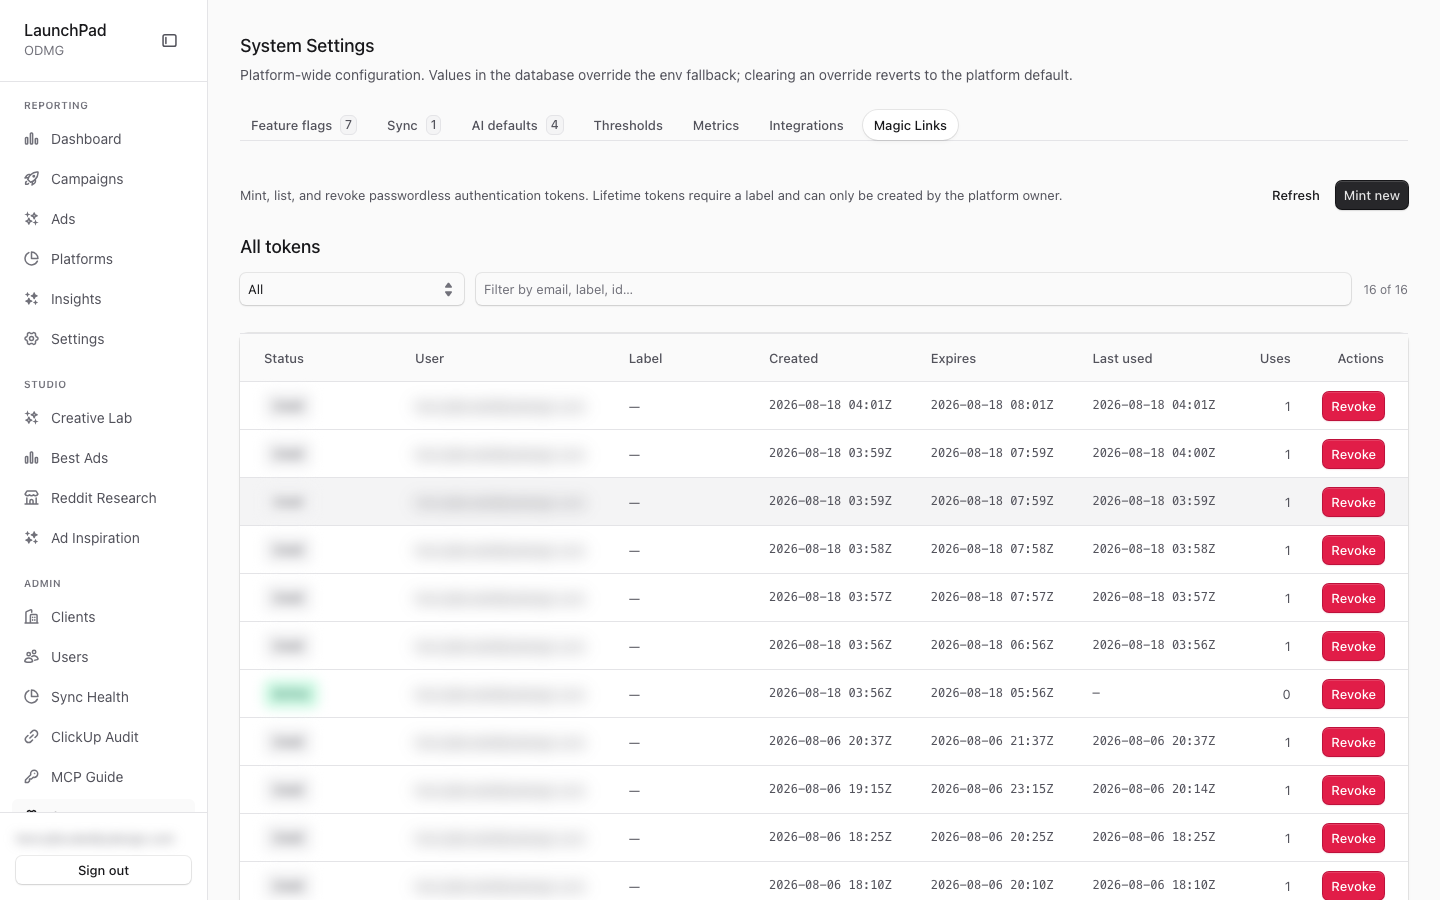
Task: Click the Insights sparkle icon
Action: 32,299
